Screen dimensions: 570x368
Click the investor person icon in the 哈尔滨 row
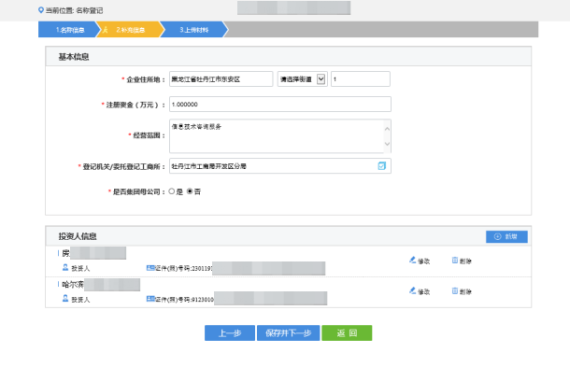click(x=65, y=299)
